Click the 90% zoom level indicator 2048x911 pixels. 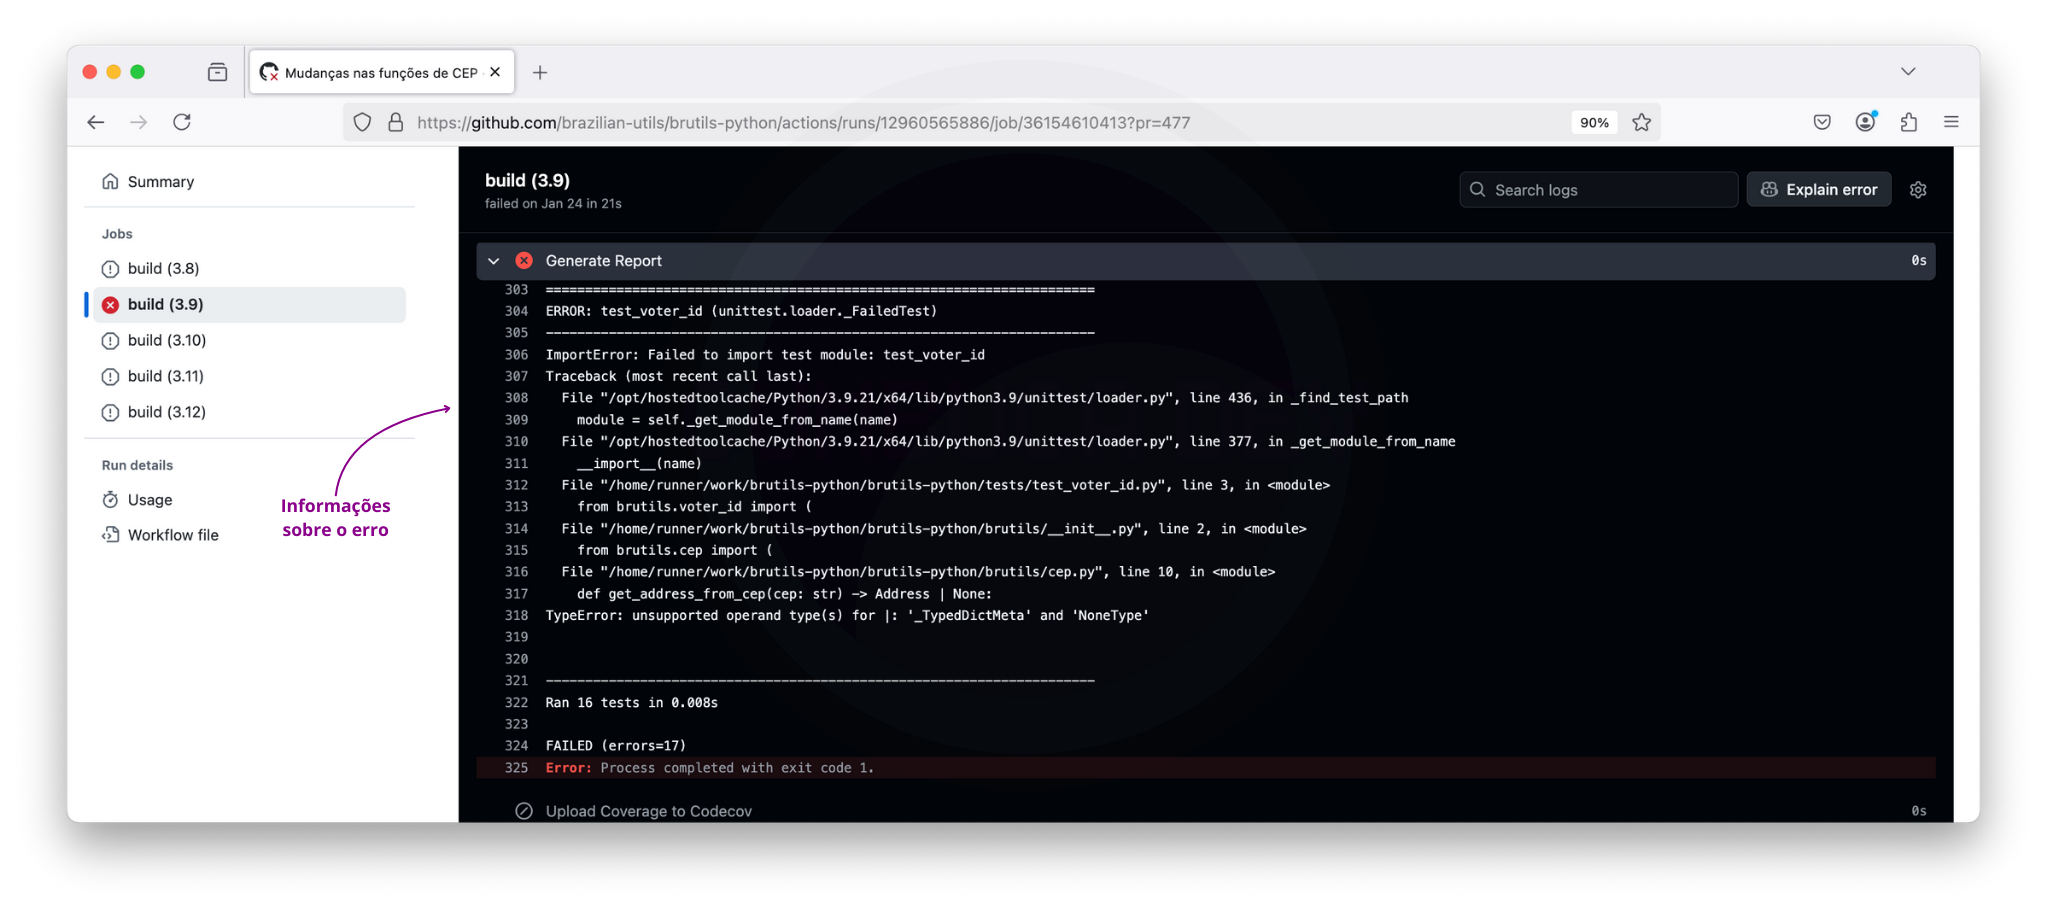[1593, 122]
